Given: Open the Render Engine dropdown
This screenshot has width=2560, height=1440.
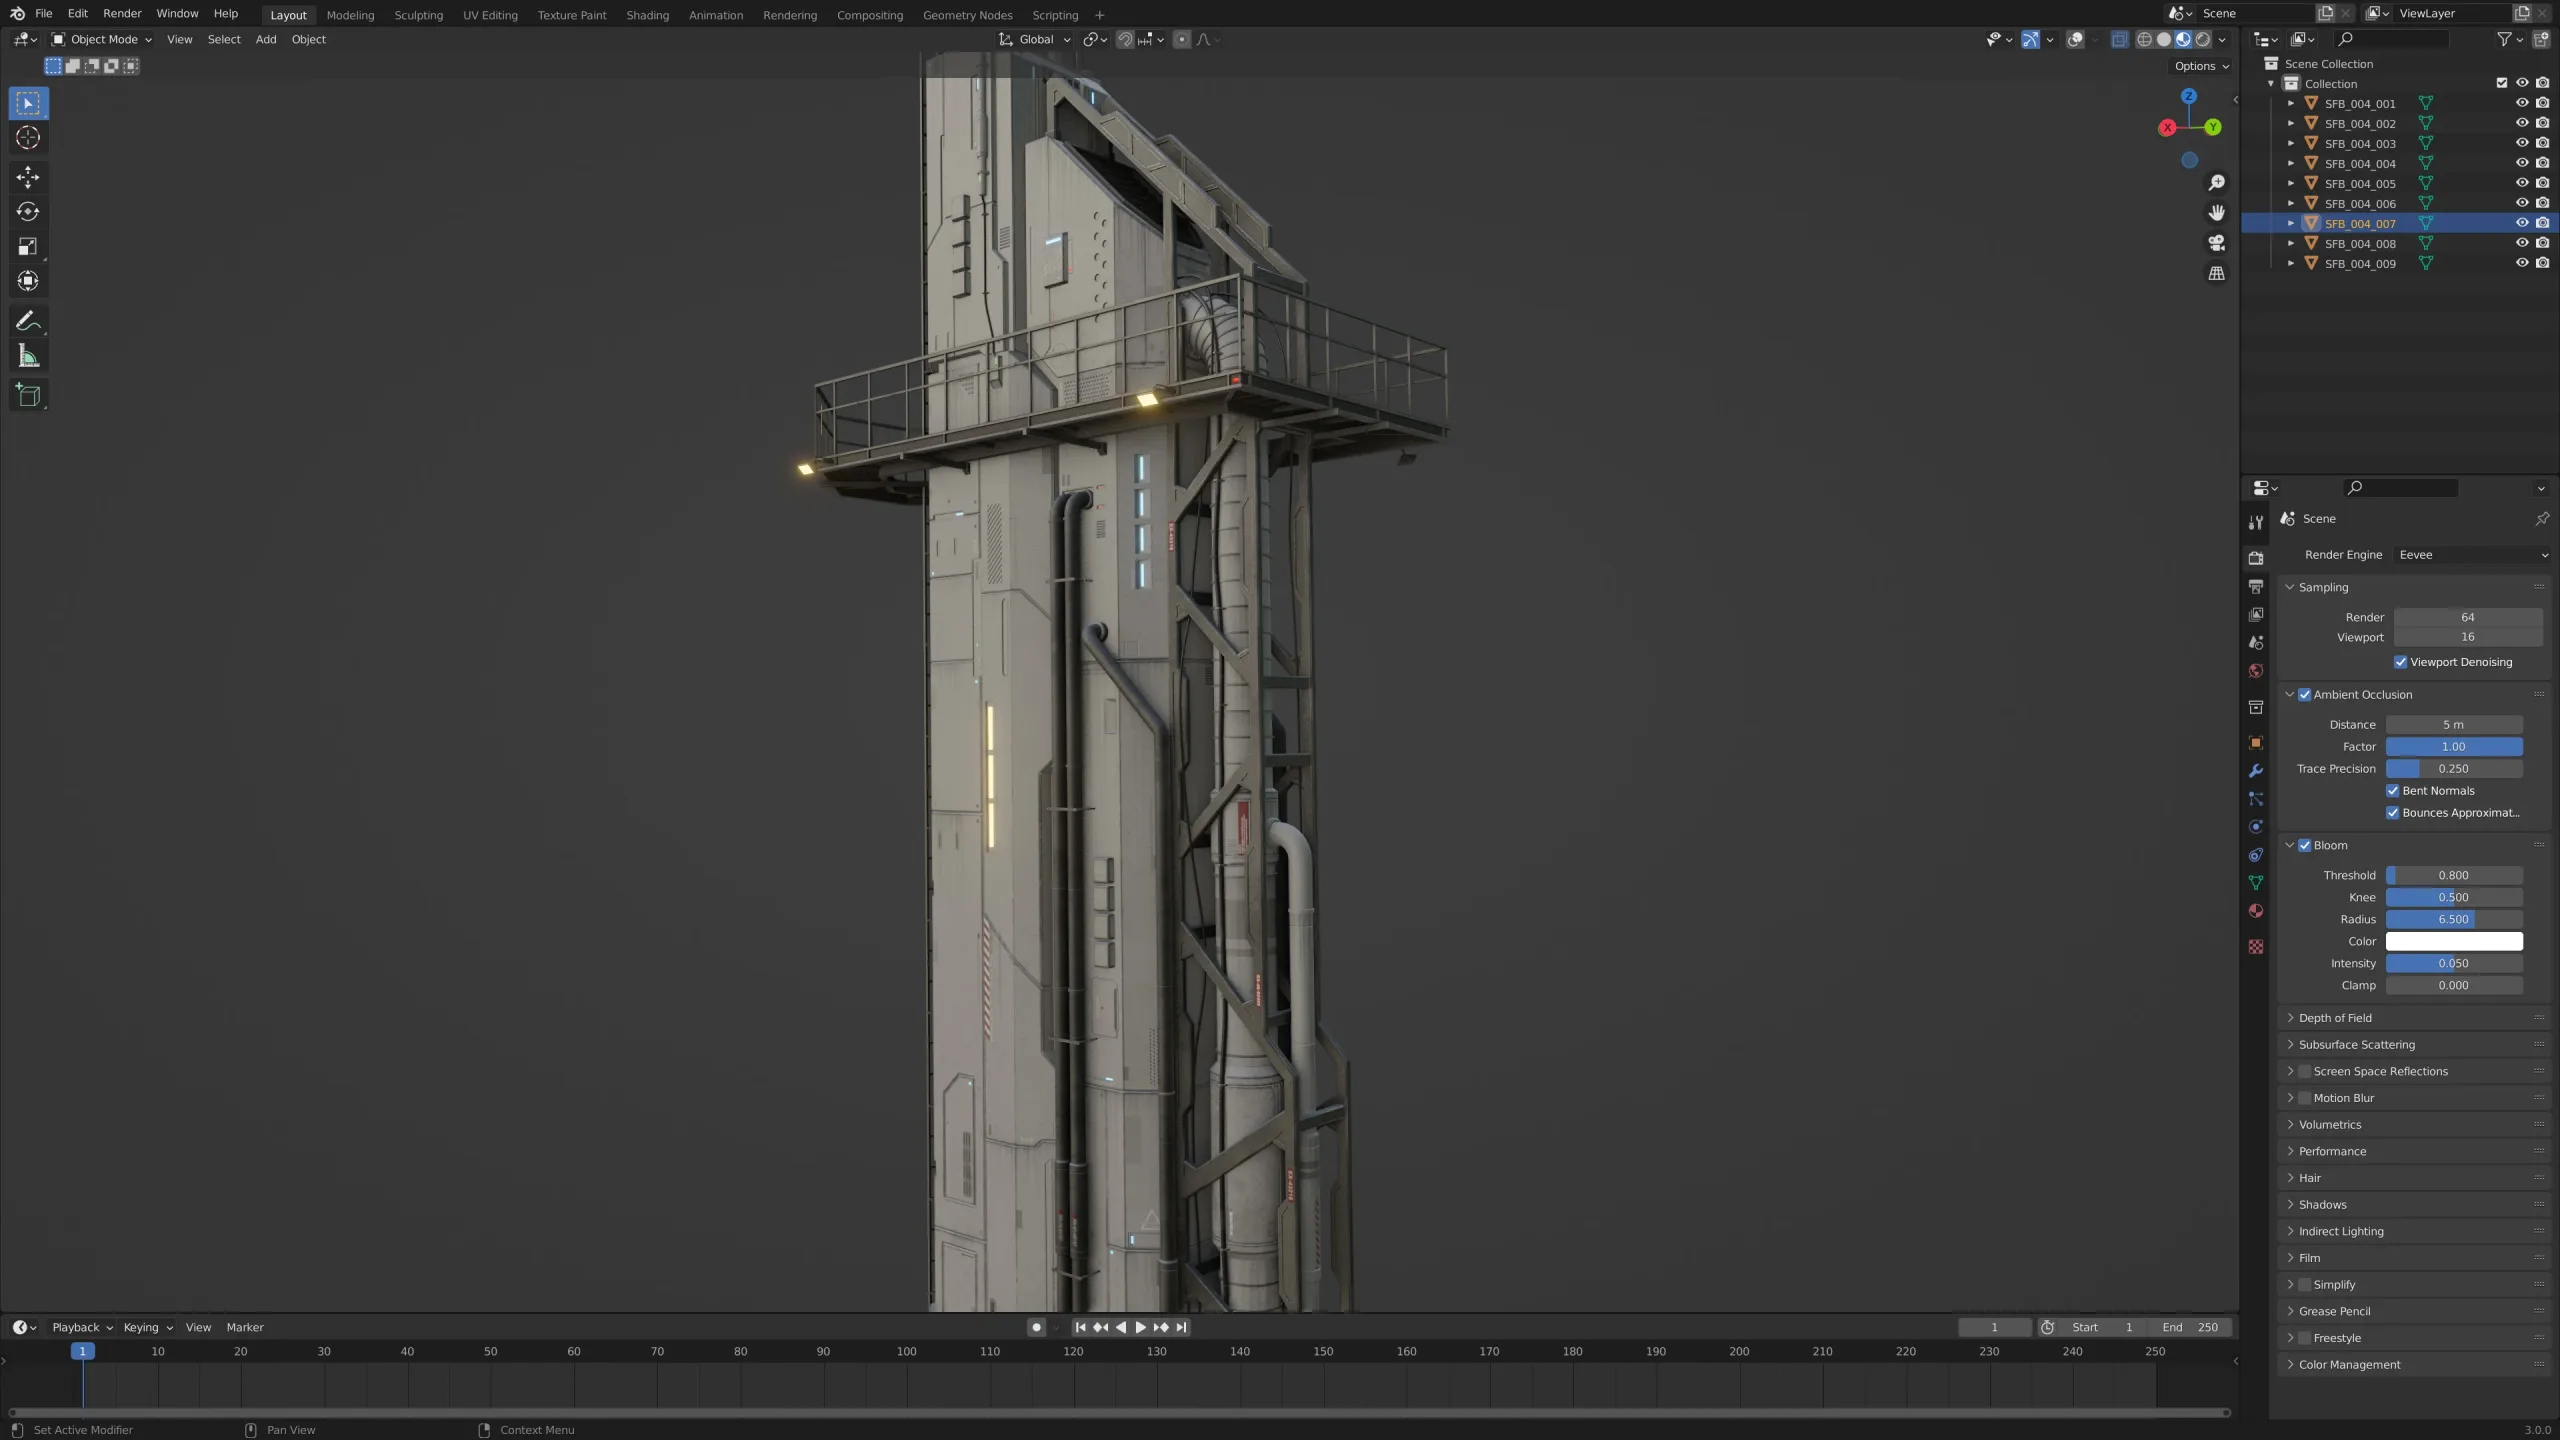Looking at the screenshot, I should 2472,555.
